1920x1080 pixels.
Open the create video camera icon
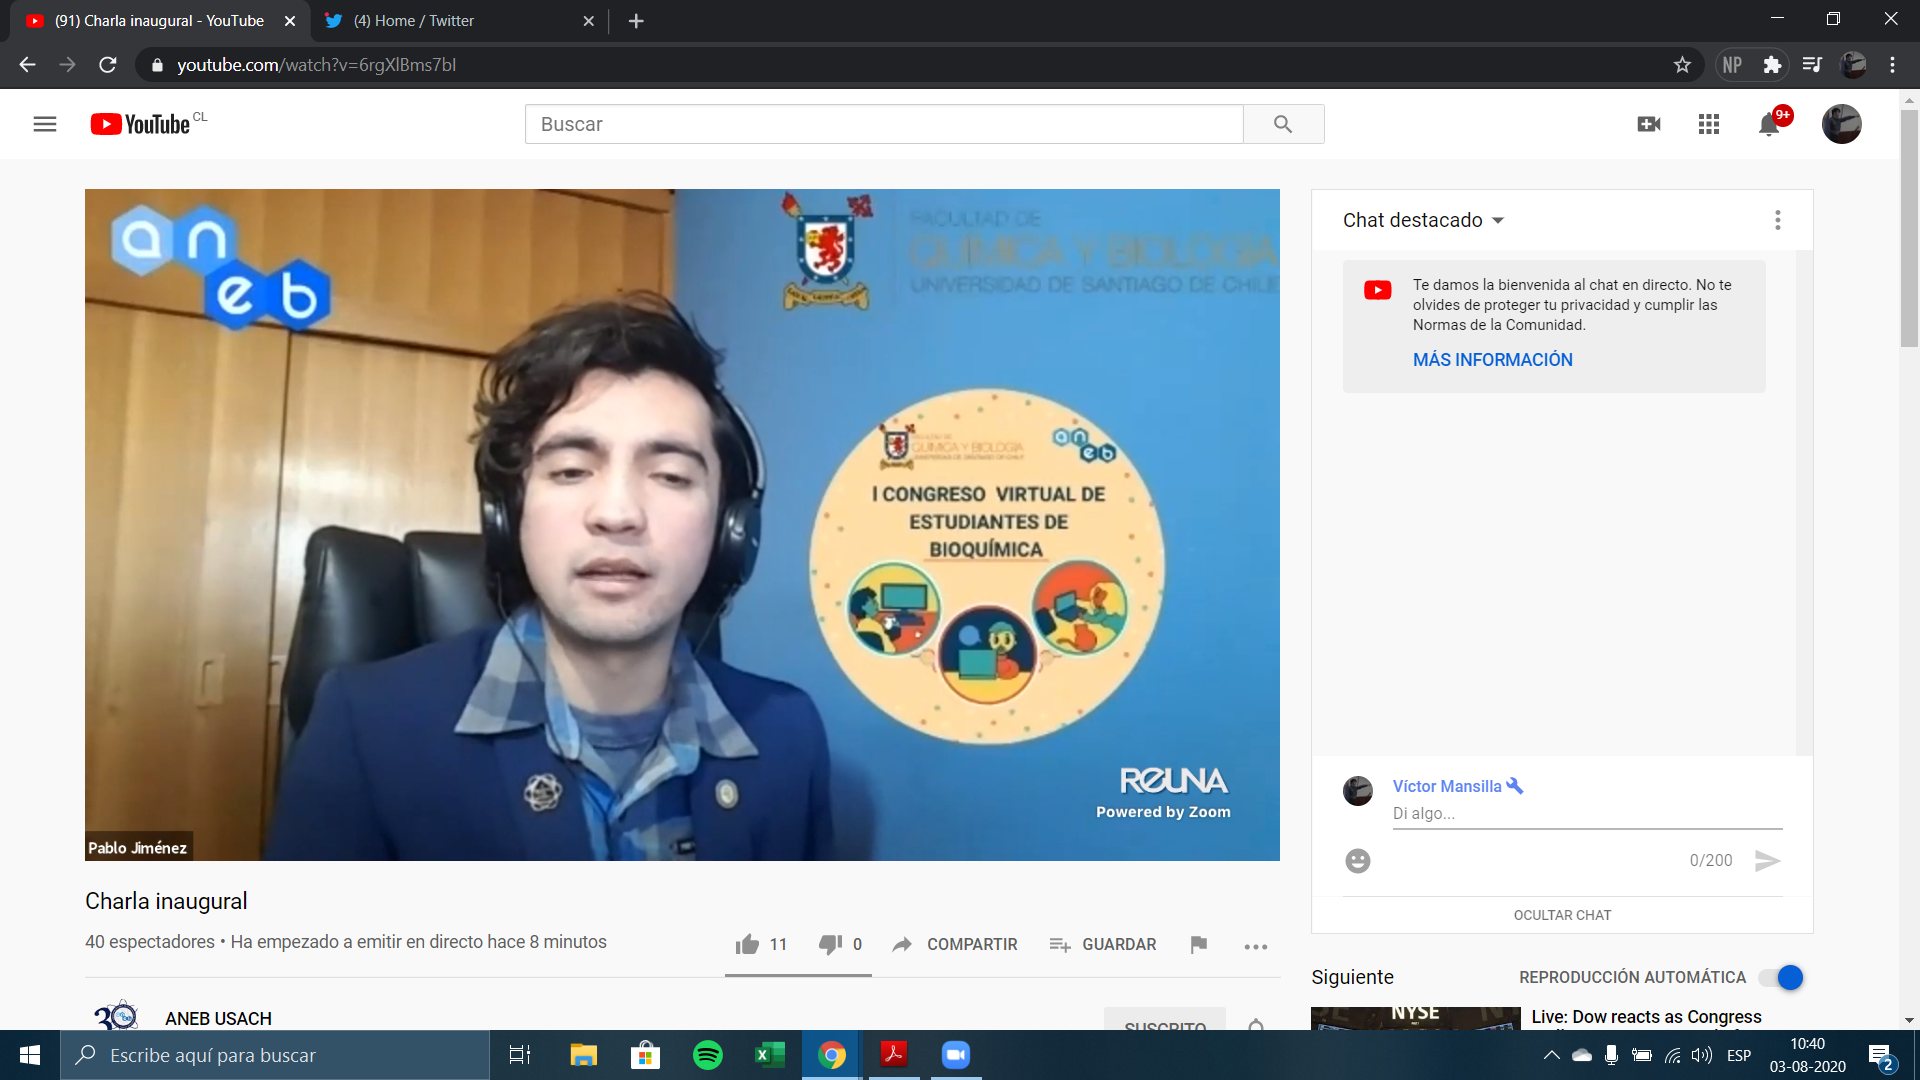click(x=1649, y=124)
